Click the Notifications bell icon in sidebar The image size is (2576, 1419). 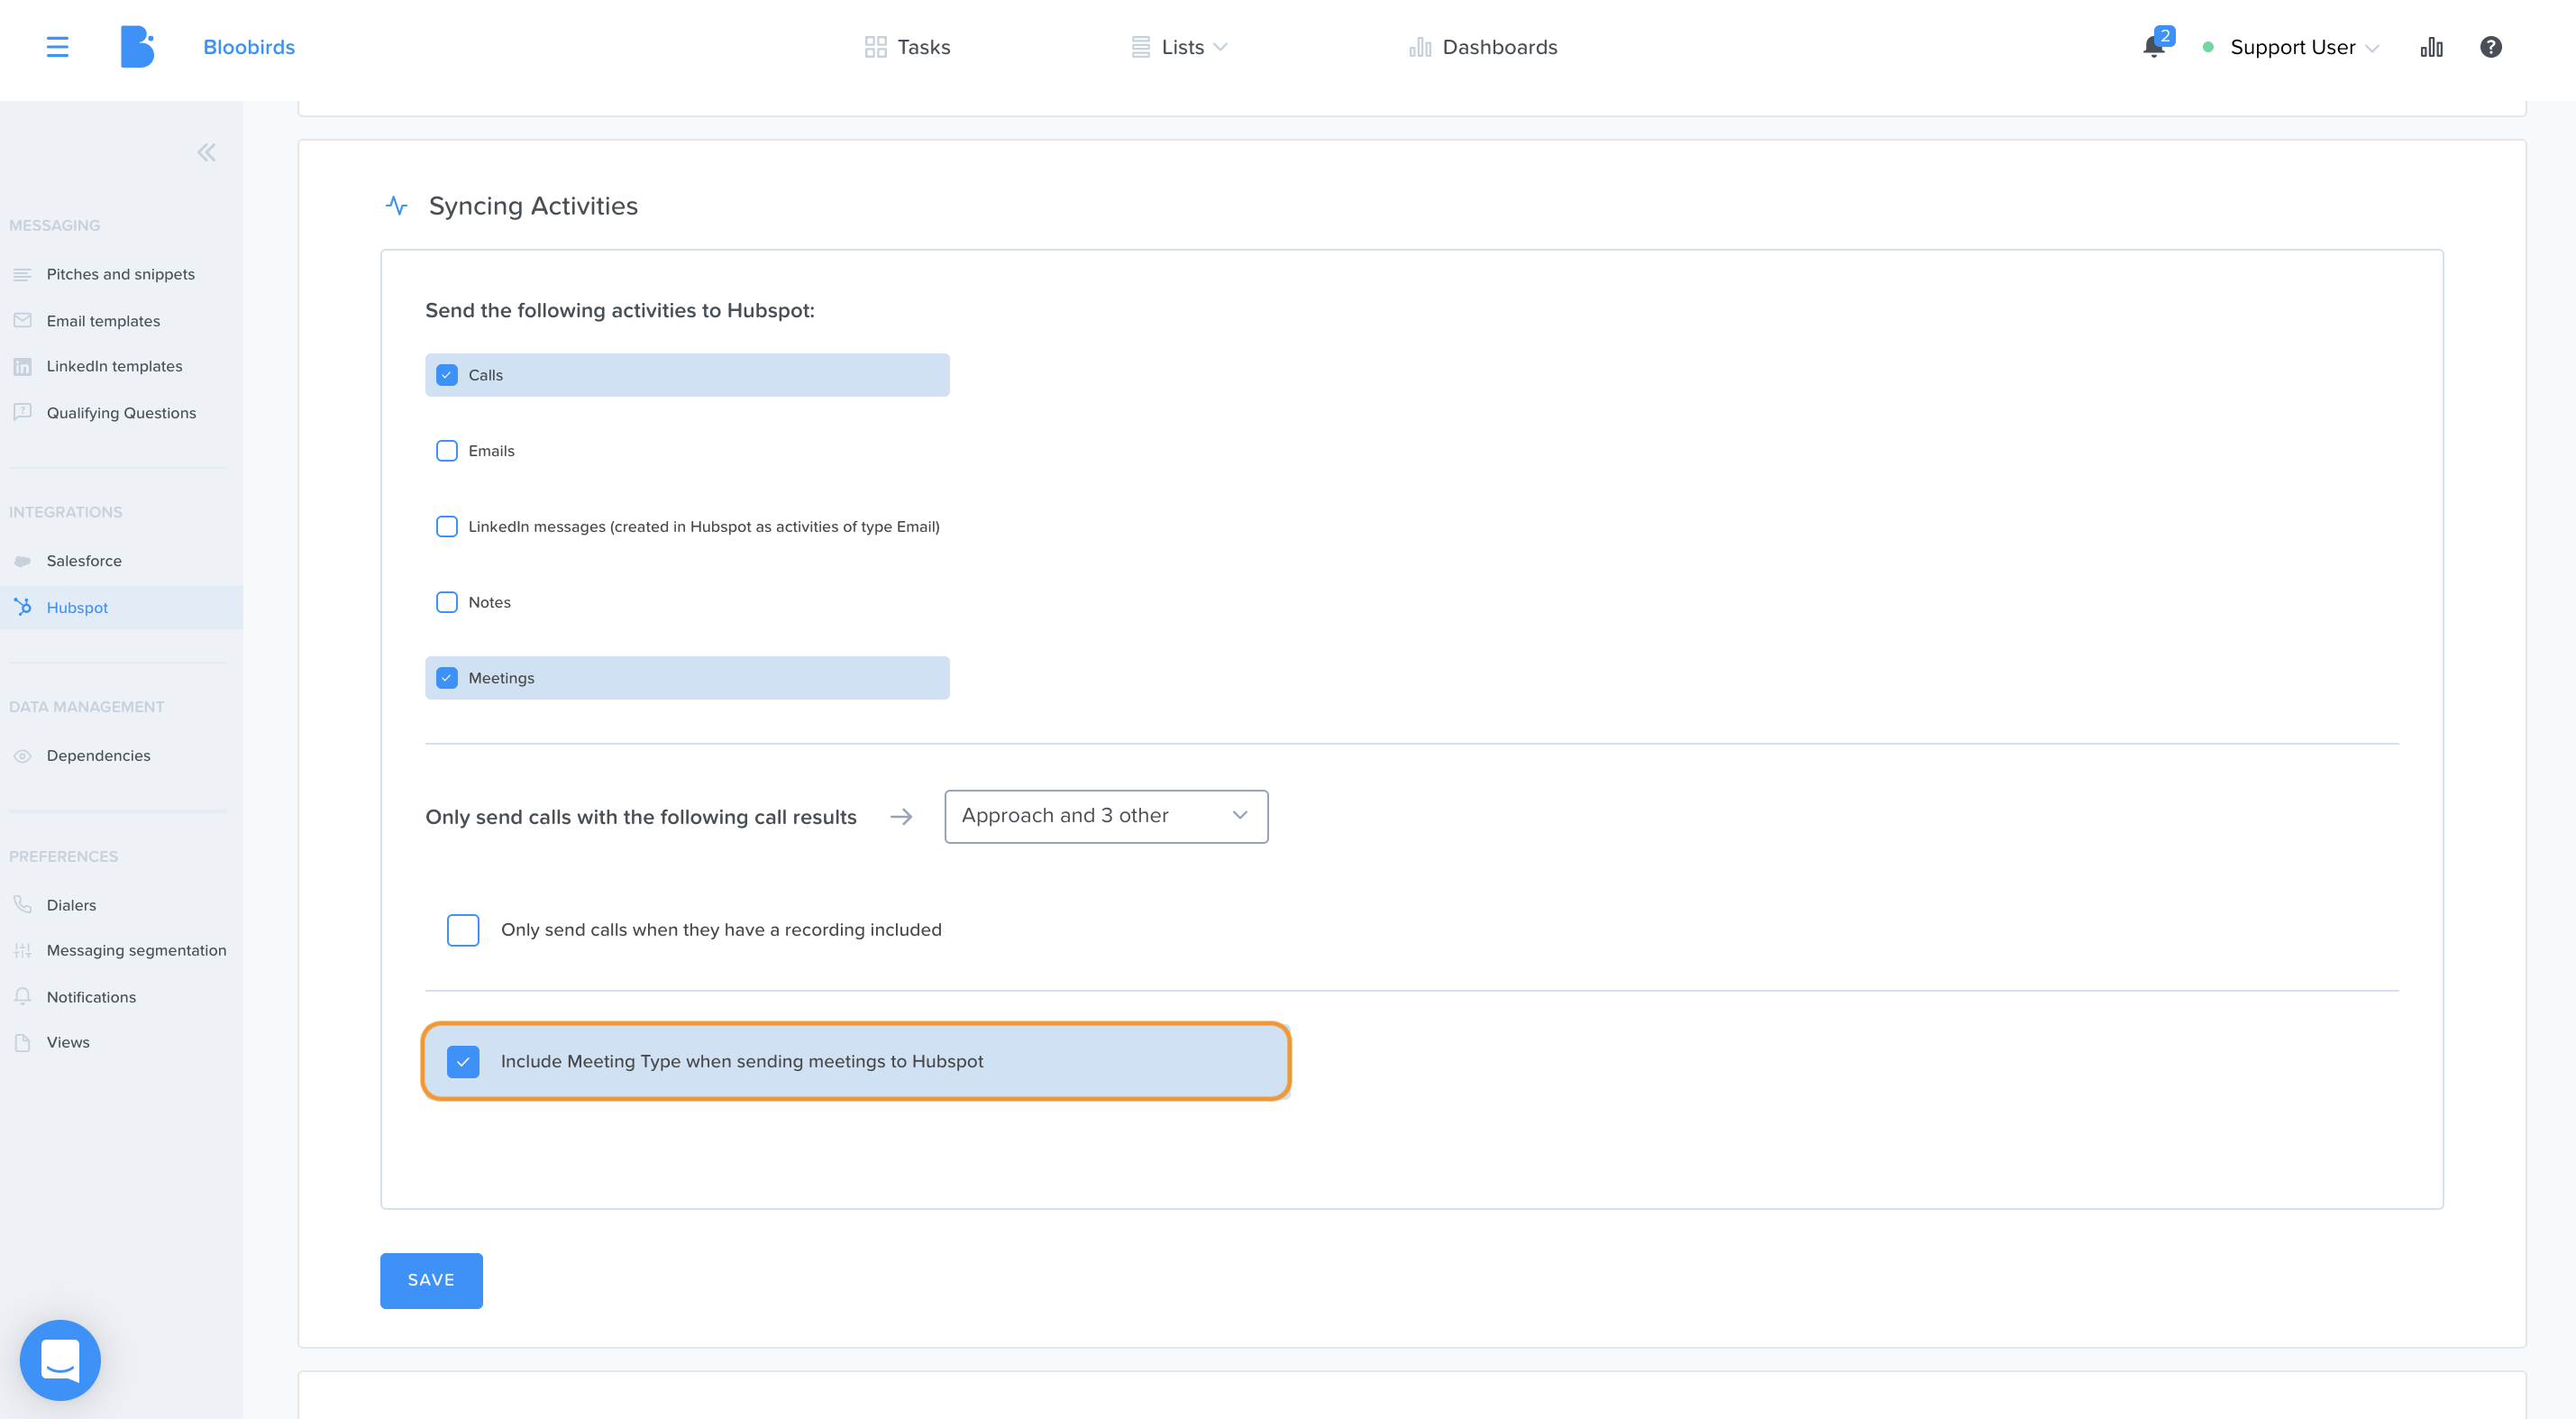point(22,996)
